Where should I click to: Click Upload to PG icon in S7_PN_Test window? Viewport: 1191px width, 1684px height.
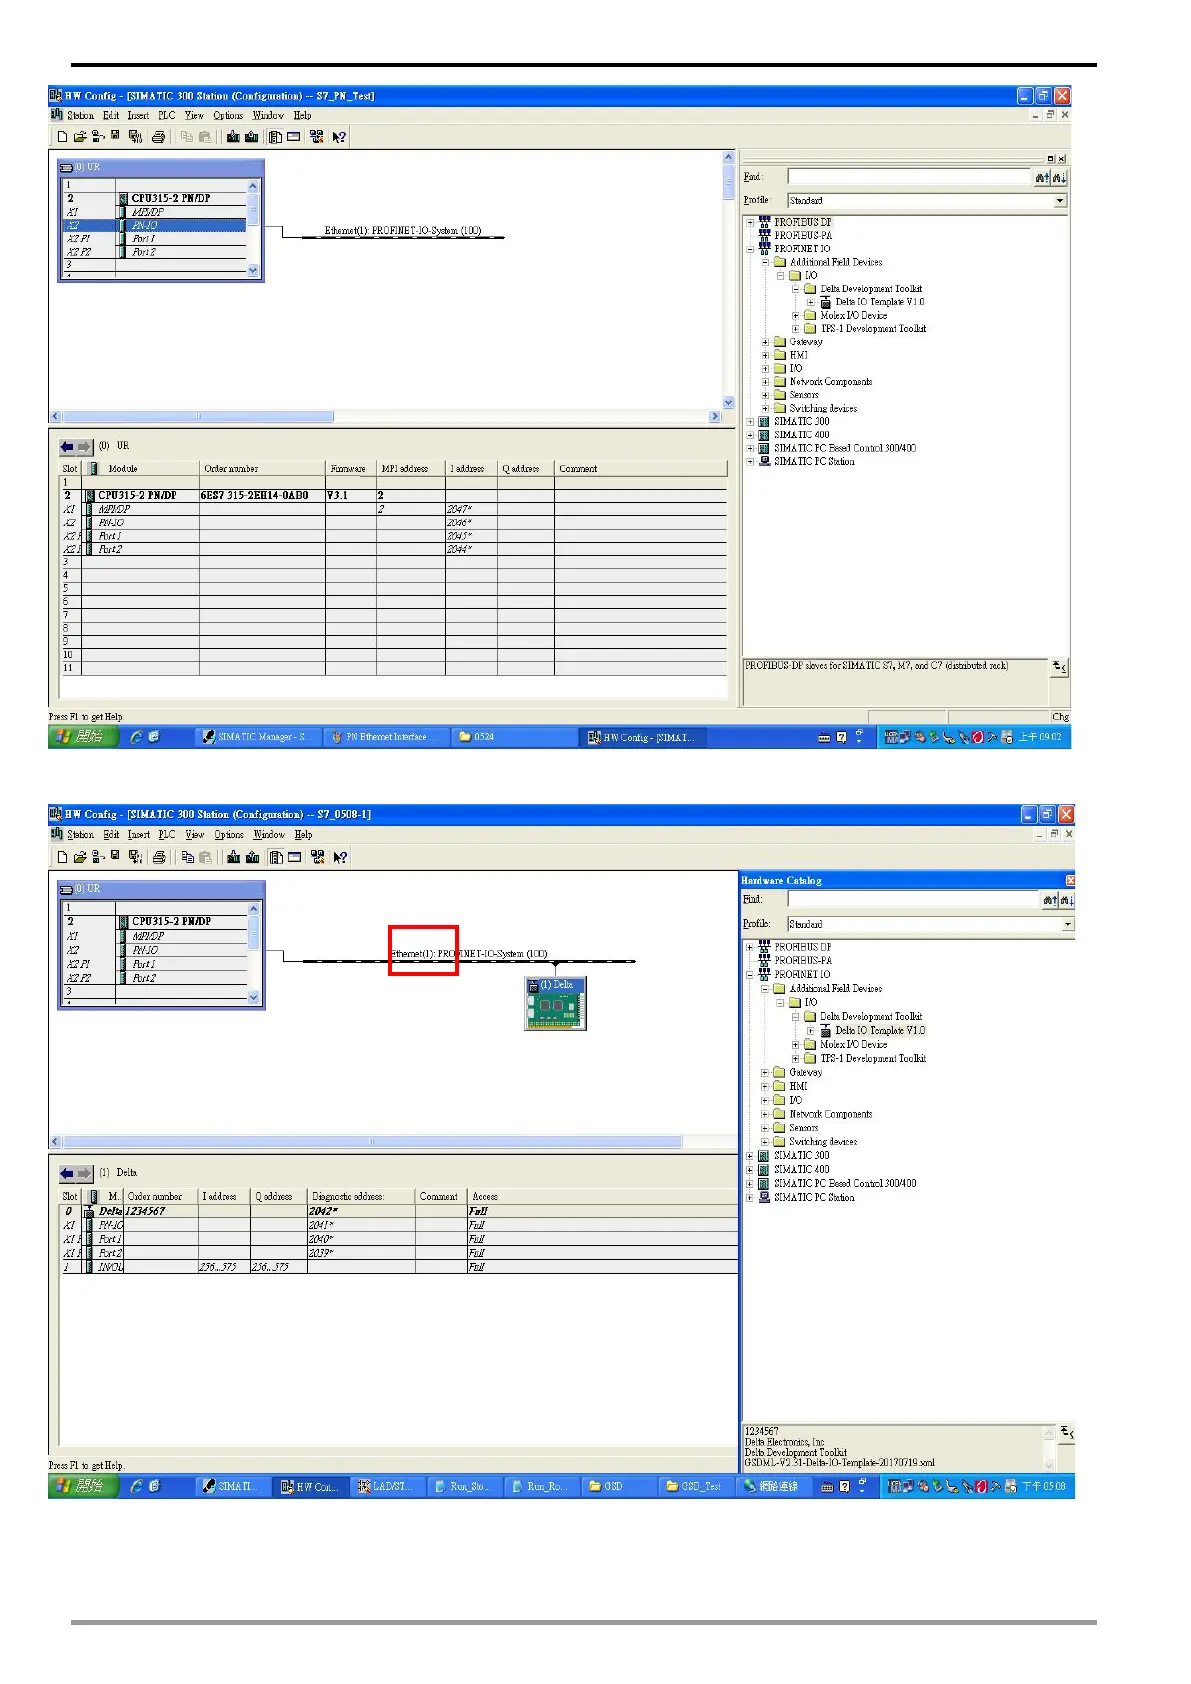[252, 137]
